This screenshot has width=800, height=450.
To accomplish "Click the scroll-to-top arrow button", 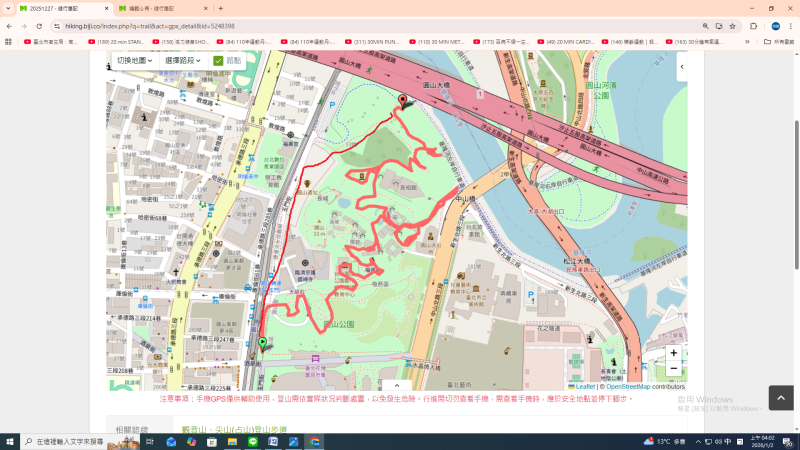I will [780, 398].
